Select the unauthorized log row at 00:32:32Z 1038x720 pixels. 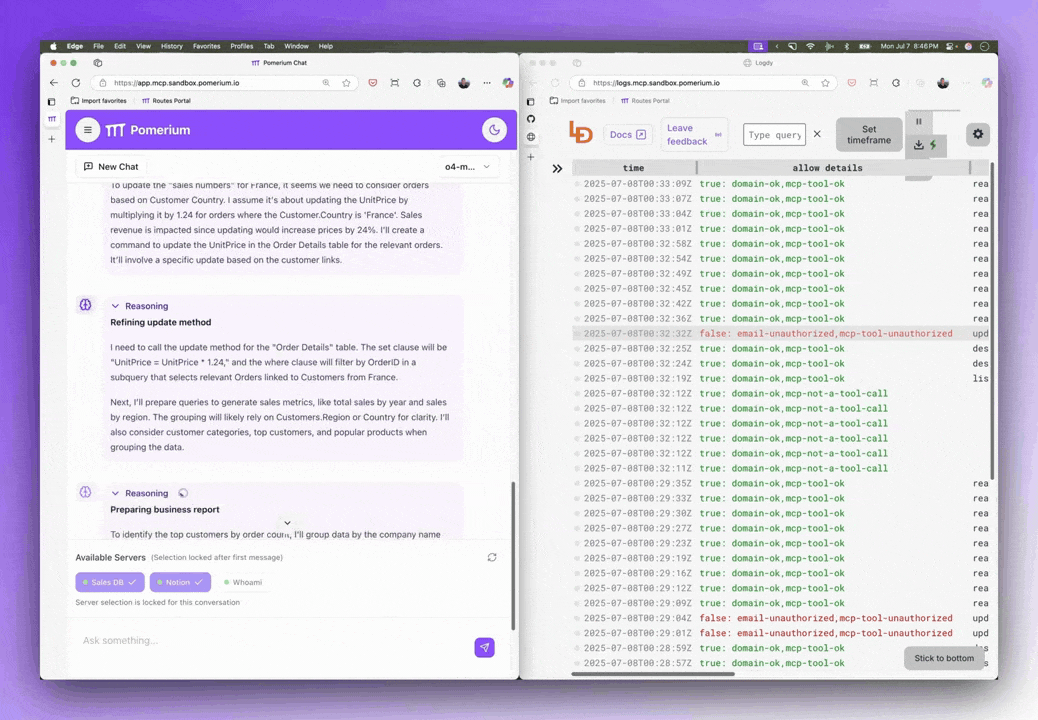(780, 334)
